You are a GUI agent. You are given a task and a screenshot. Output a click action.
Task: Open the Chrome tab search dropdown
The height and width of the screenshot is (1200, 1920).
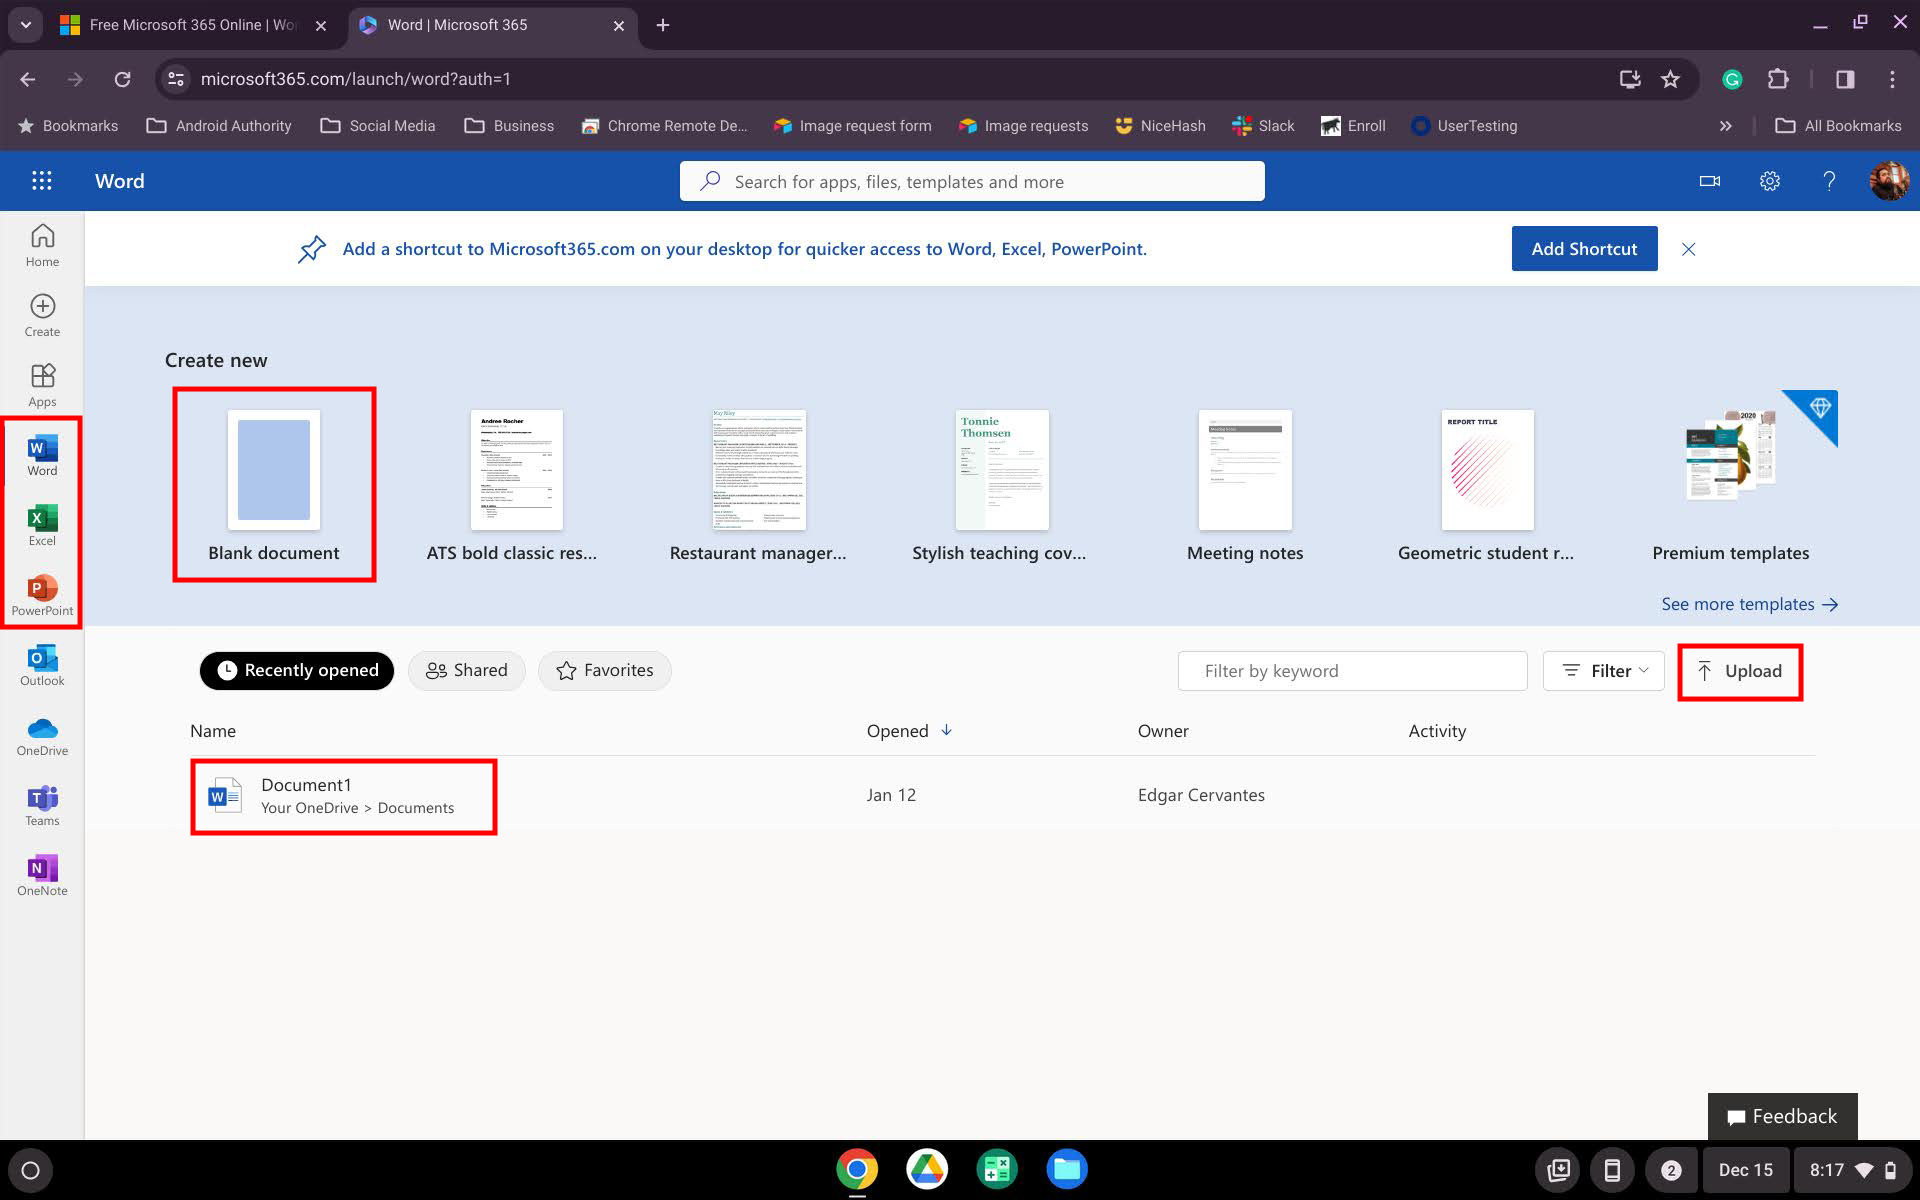25,25
